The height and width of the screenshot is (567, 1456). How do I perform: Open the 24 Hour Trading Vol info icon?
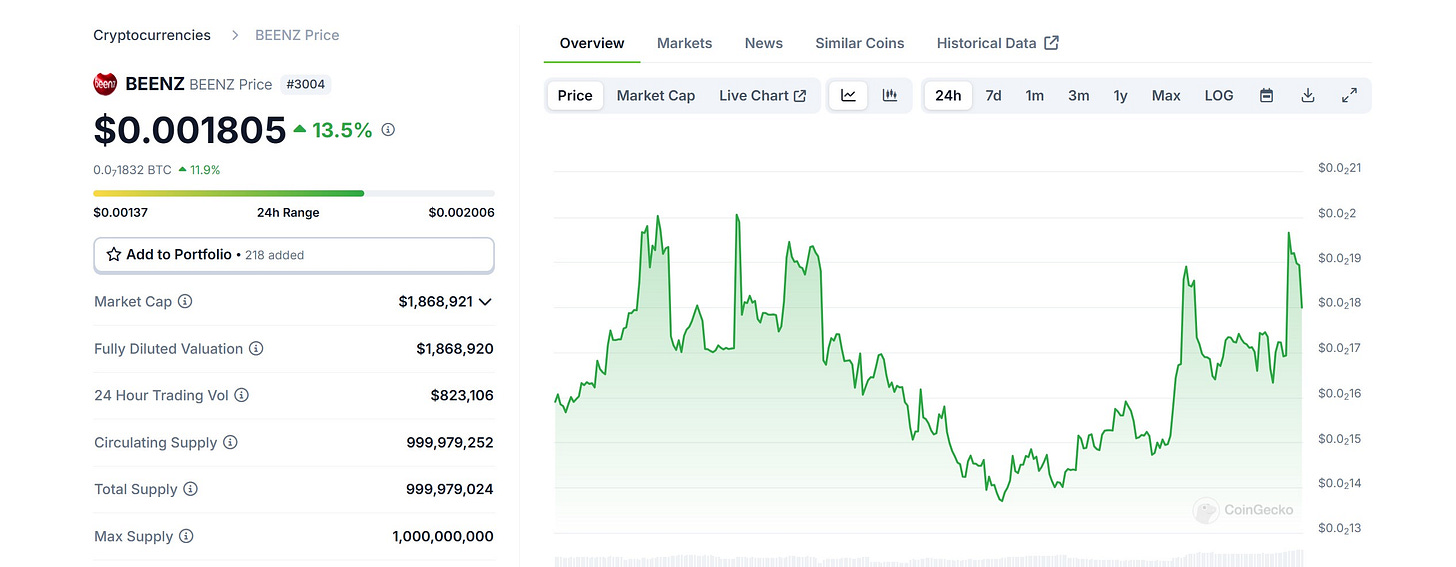point(242,395)
